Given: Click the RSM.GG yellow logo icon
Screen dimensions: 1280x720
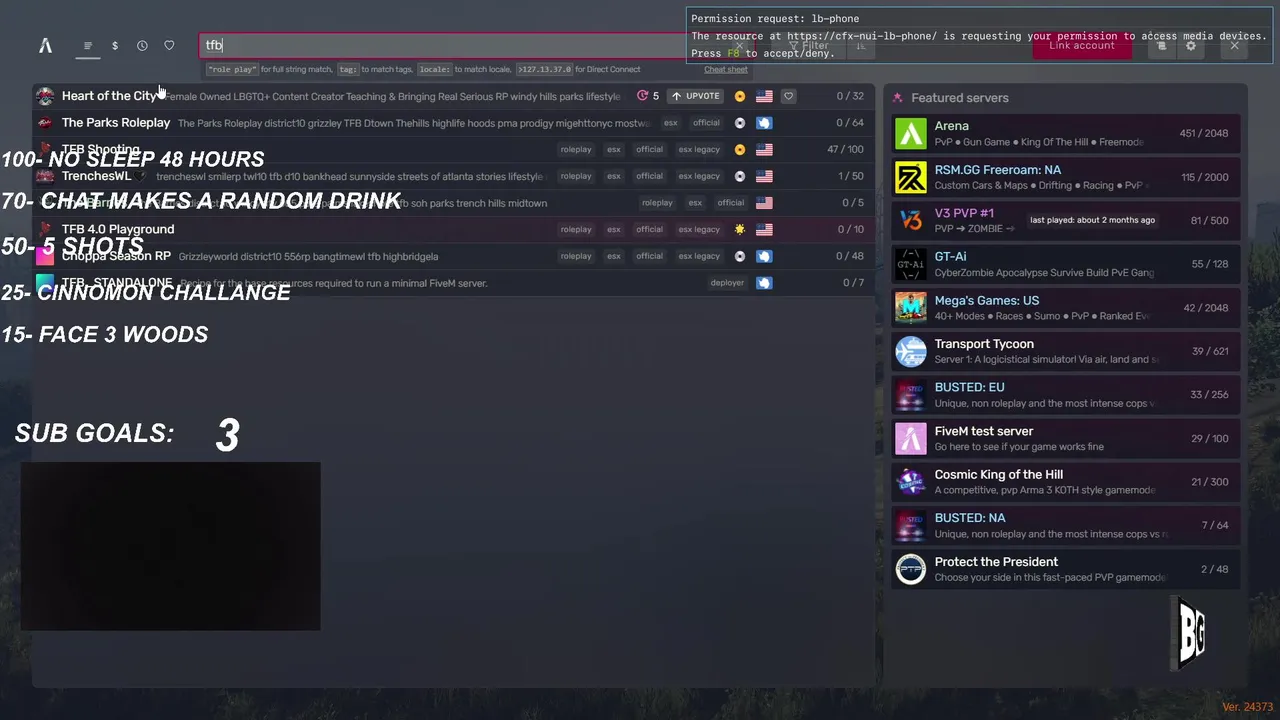Looking at the screenshot, I should coord(911,177).
